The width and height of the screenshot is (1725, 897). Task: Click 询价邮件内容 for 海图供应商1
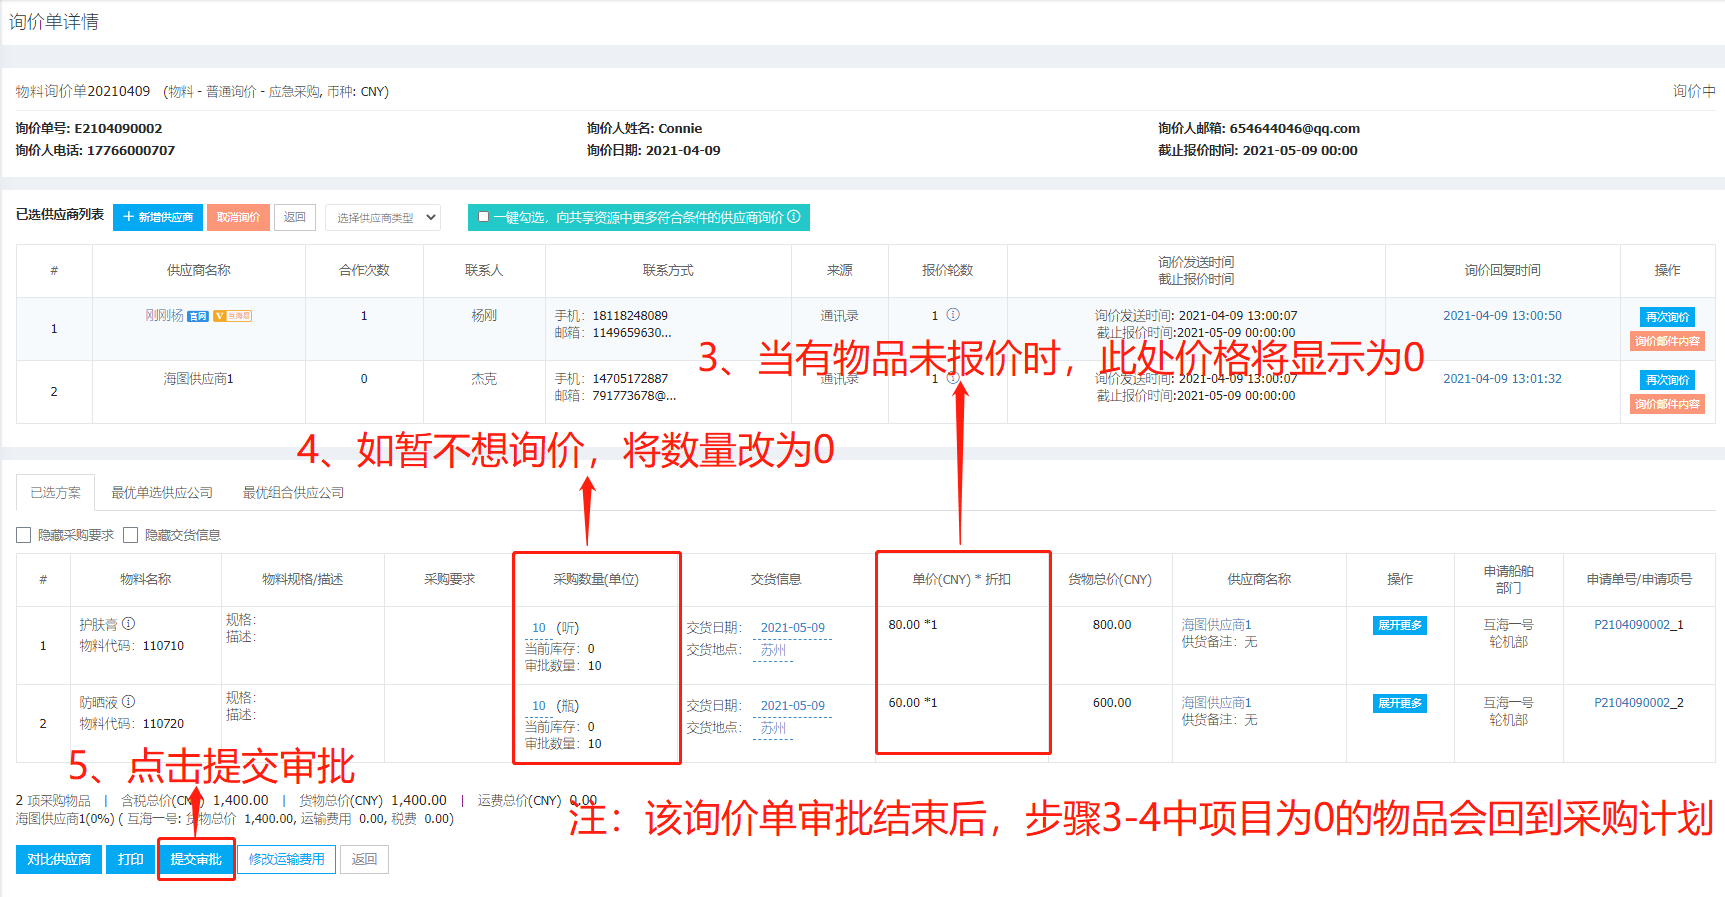pyautogui.click(x=1667, y=404)
